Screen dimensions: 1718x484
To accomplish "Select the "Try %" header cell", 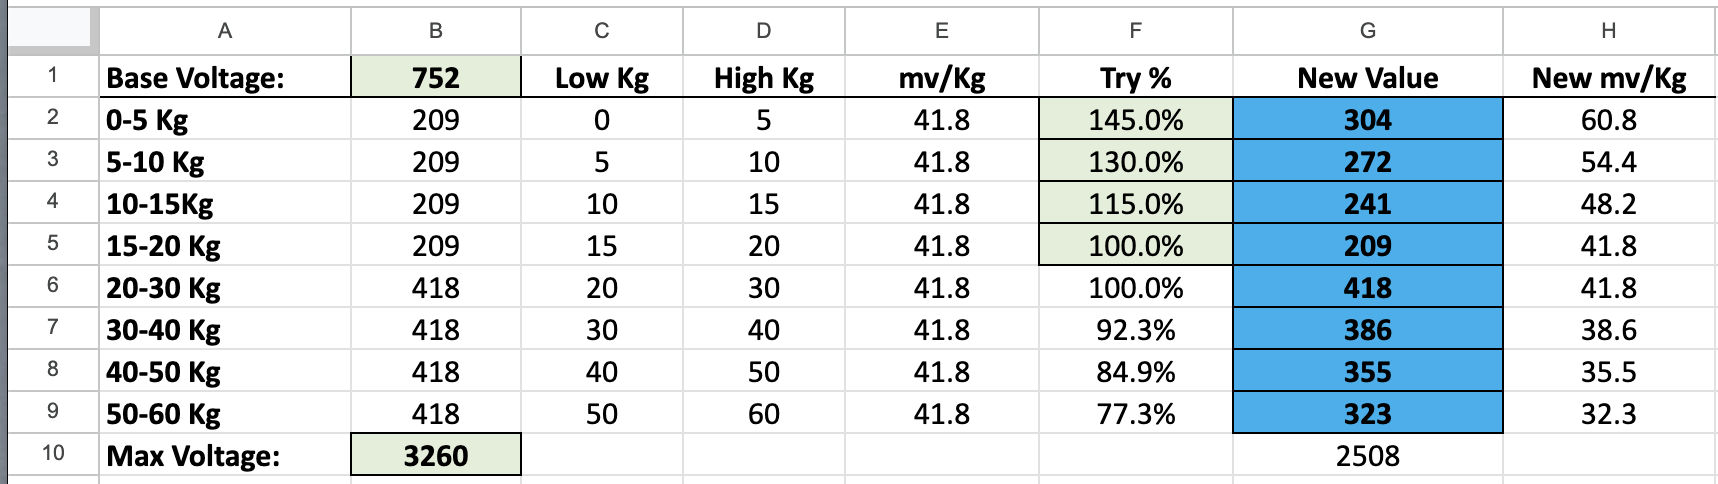I will (x=1135, y=78).
